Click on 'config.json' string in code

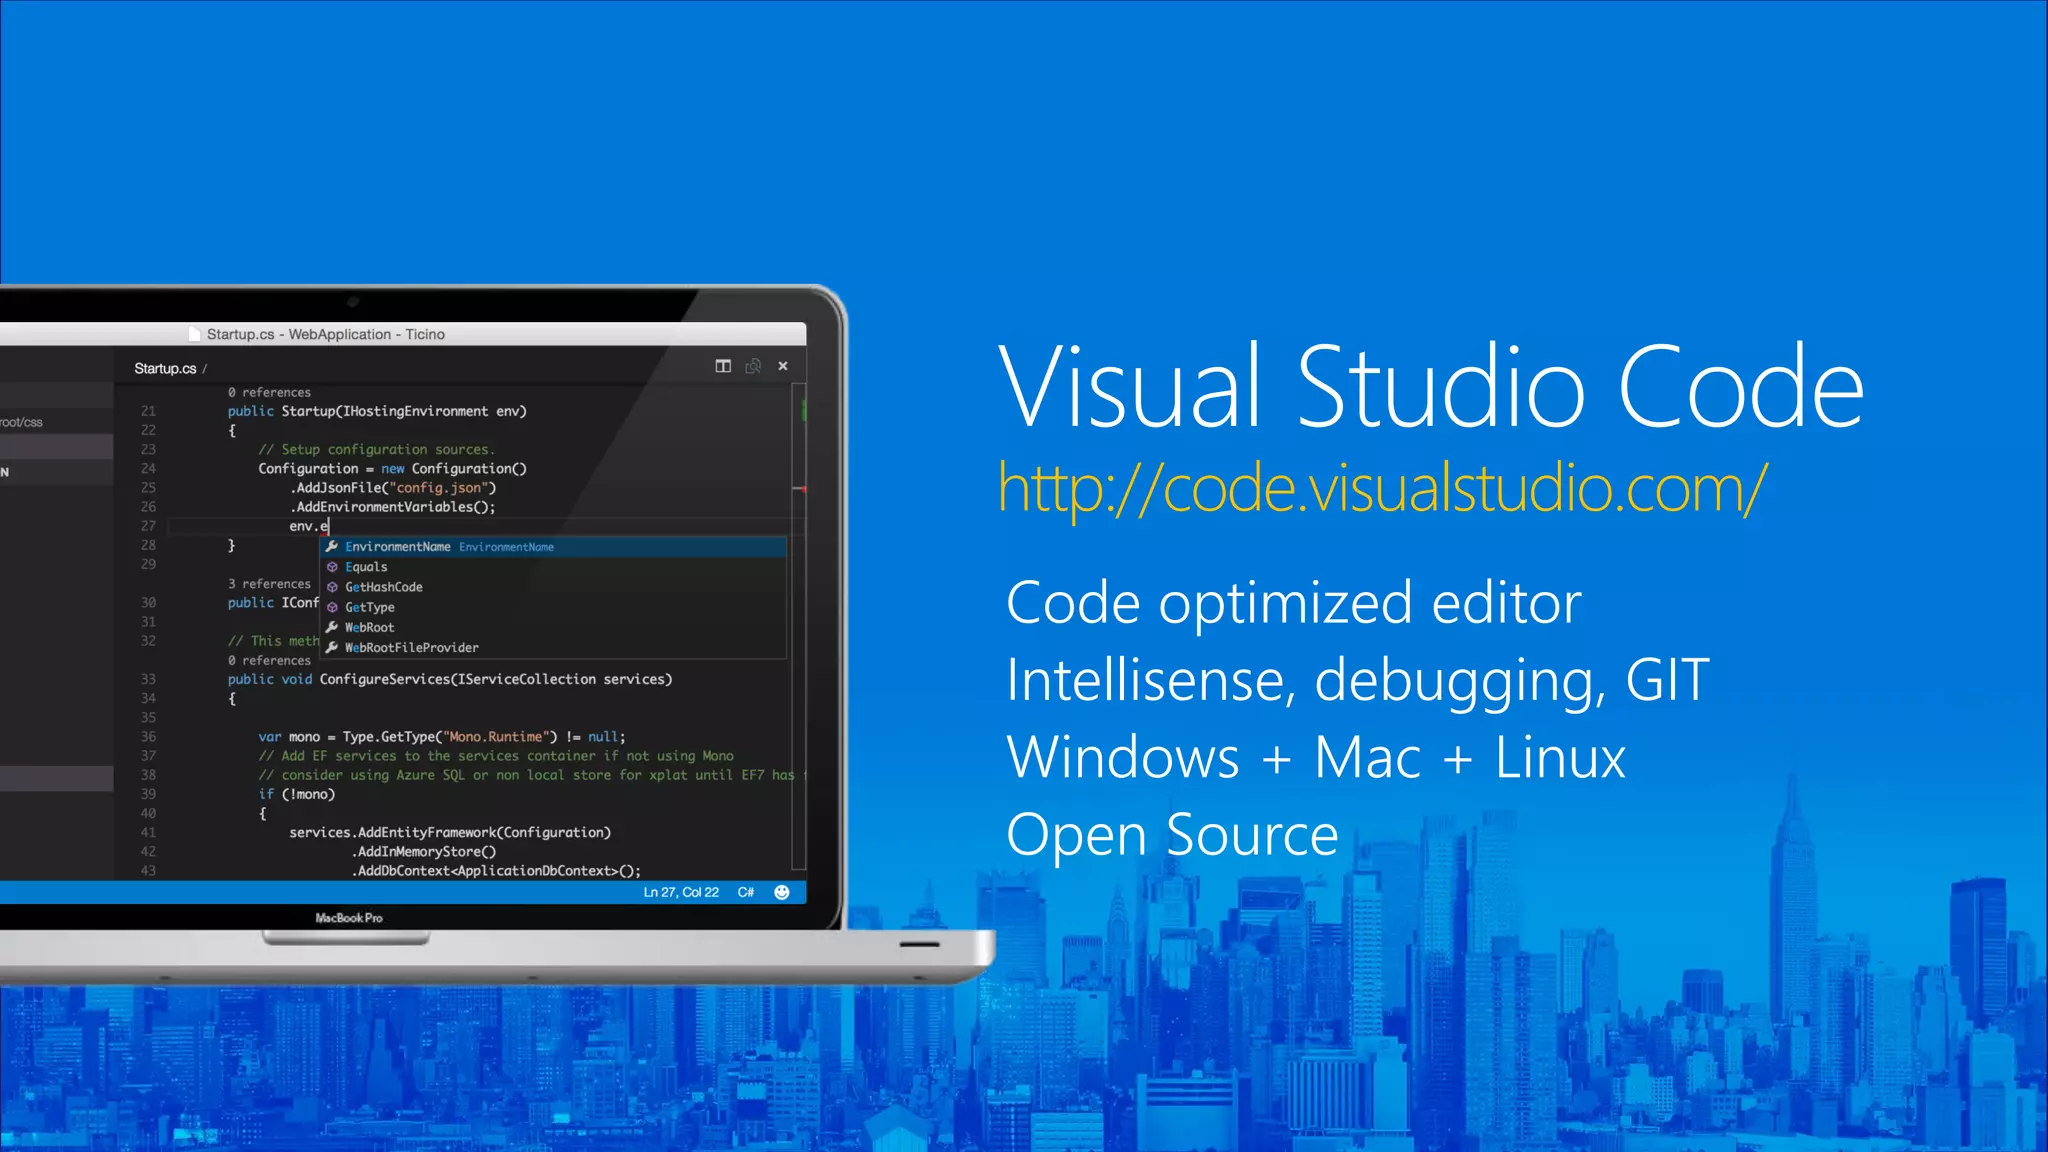pos(439,488)
